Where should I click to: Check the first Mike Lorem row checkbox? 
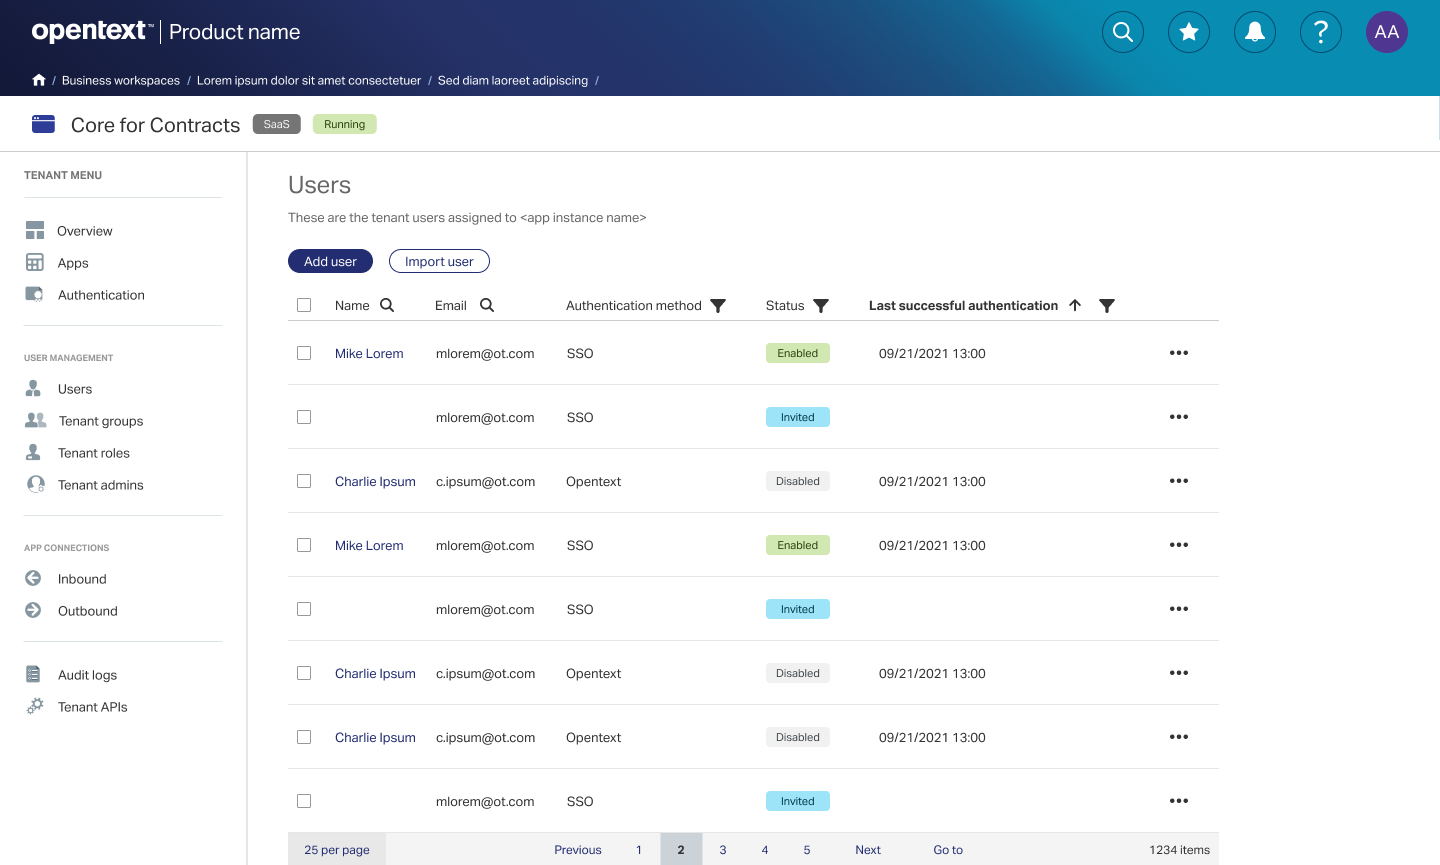[x=304, y=353]
